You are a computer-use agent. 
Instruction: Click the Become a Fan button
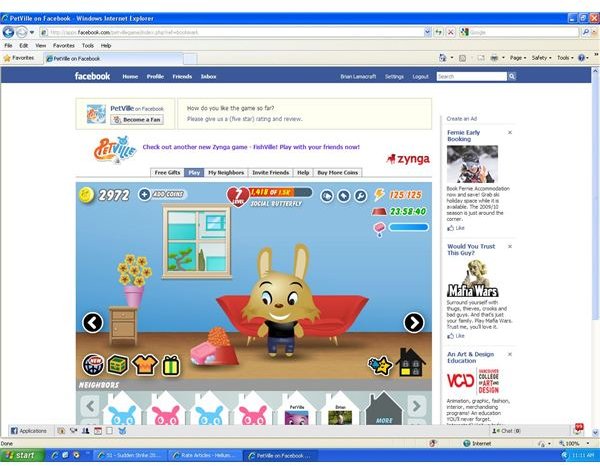[137, 120]
